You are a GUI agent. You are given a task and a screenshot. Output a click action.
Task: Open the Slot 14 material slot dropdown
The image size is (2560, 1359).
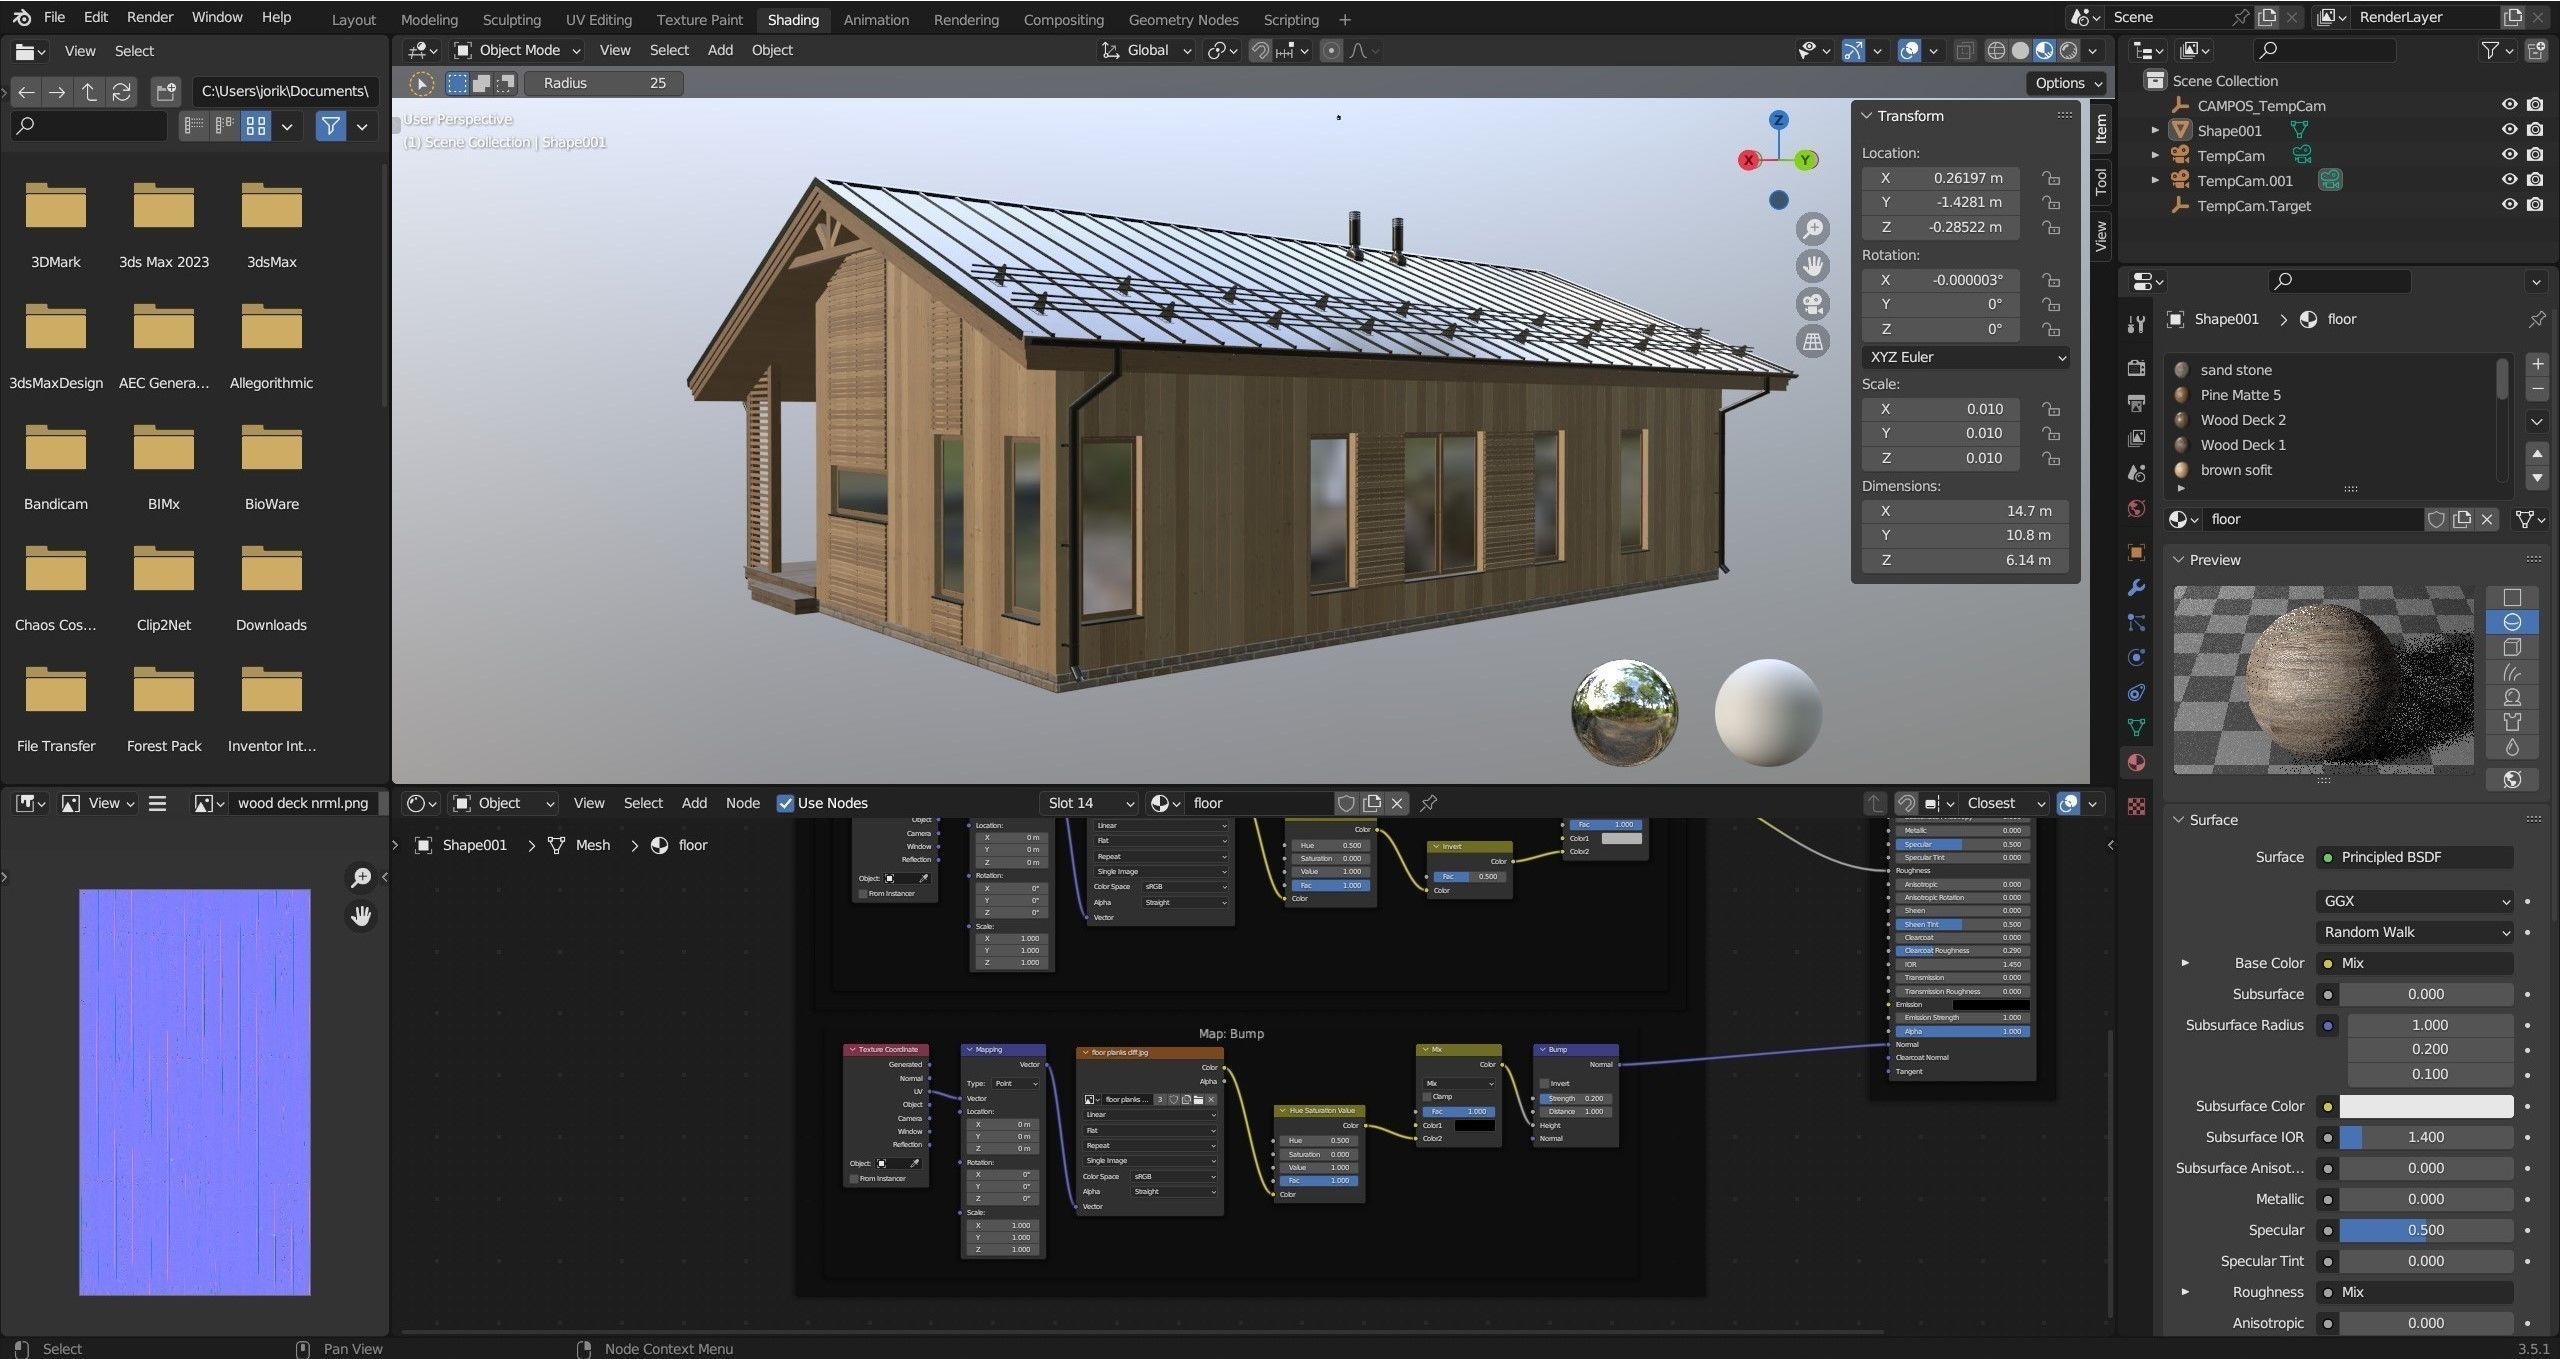click(x=1089, y=803)
